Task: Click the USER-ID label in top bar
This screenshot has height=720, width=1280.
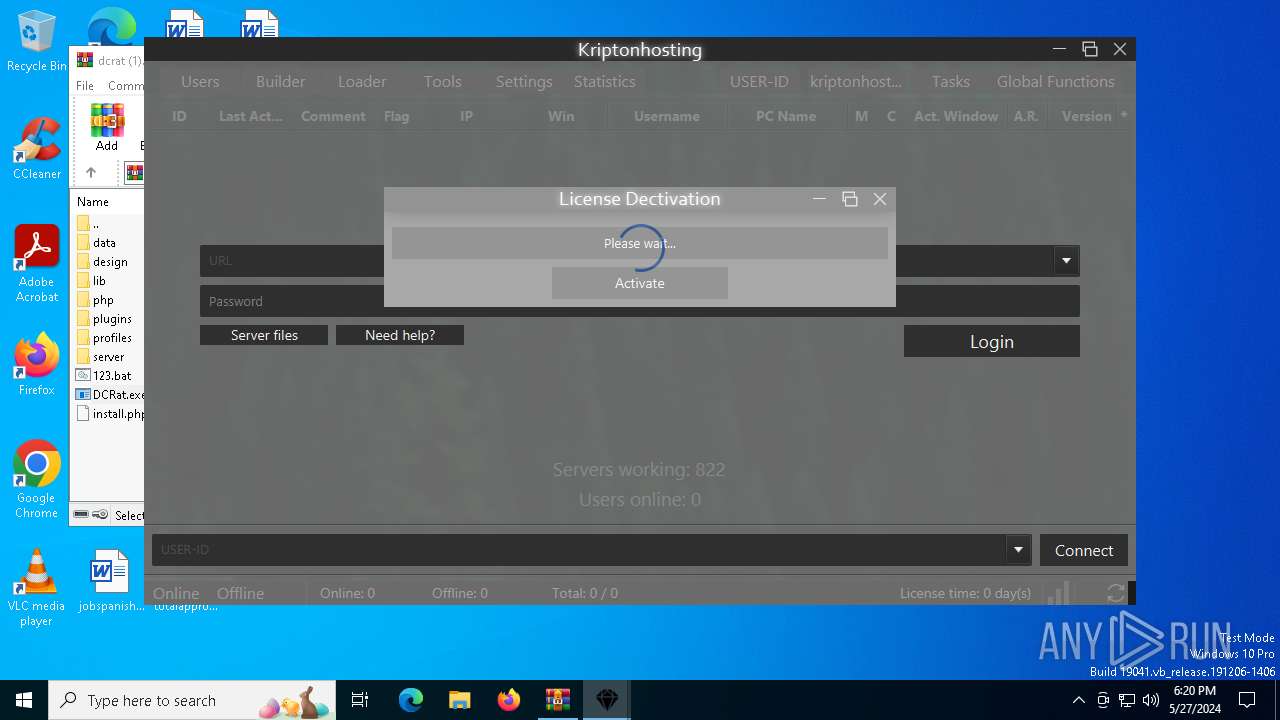Action: [x=759, y=82]
